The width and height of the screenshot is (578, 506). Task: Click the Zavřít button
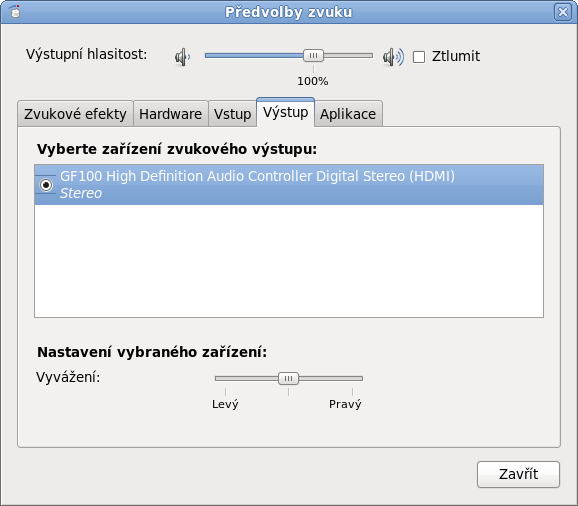coord(518,474)
